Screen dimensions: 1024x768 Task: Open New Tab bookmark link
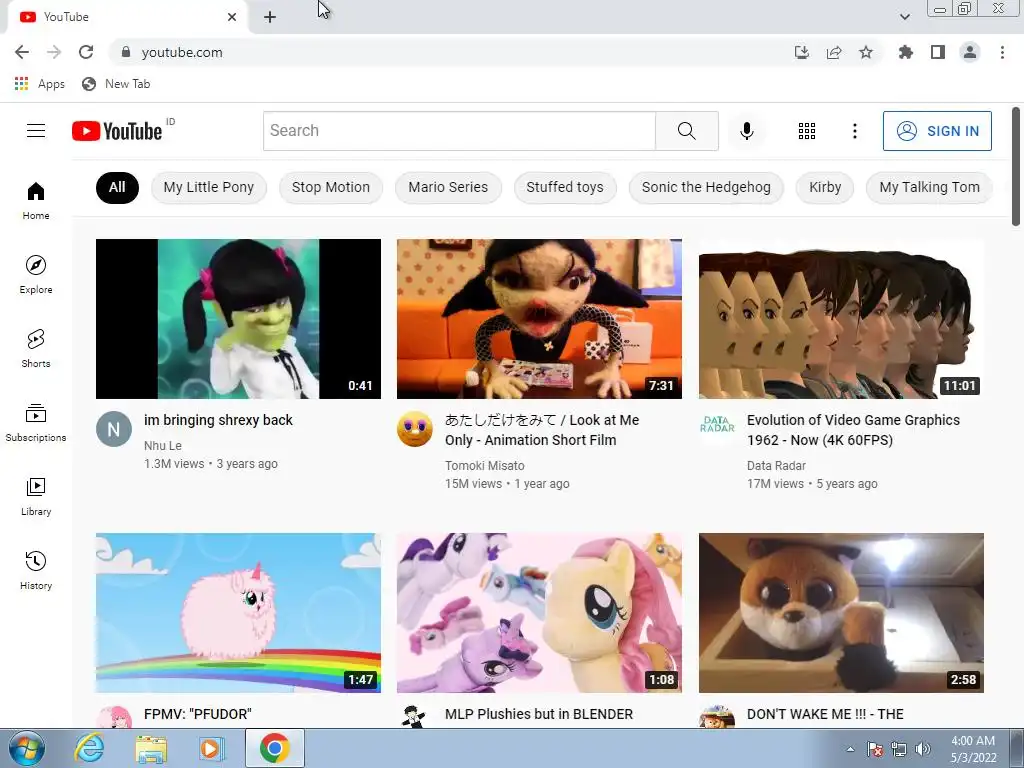116,84
